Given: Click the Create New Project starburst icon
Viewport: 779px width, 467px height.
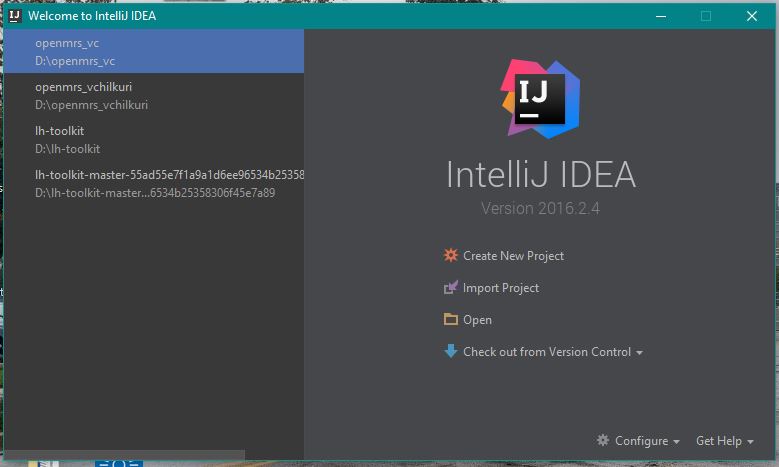Looking at the screenshot, I should point(451,255).
